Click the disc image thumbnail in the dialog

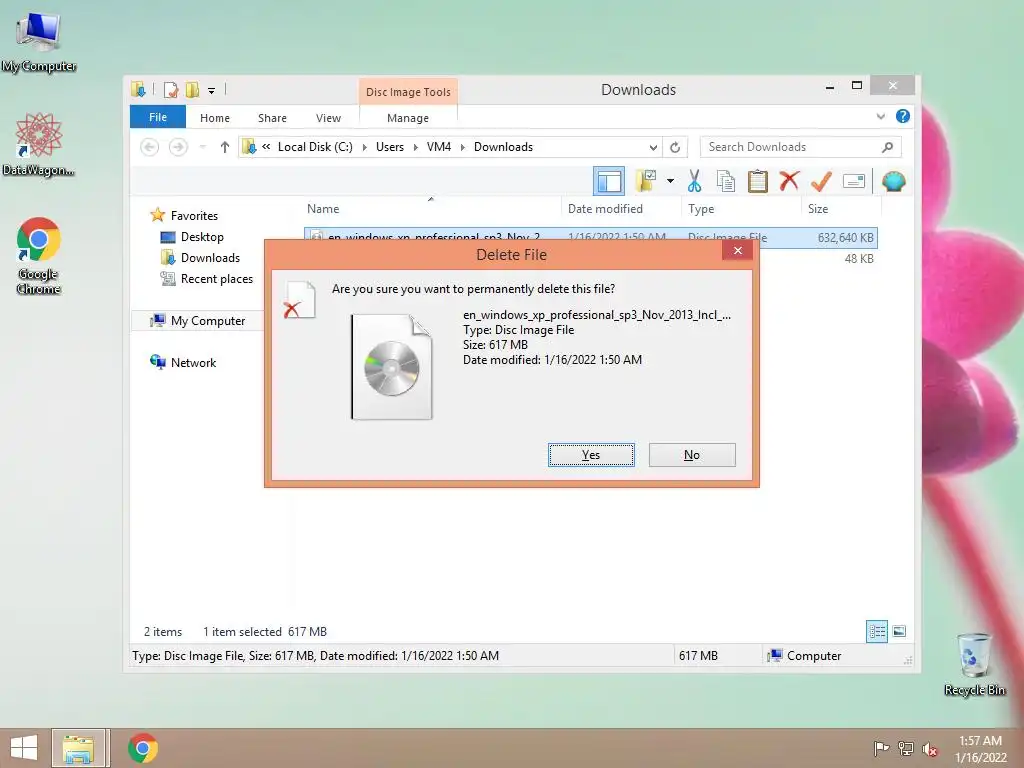point(392,367)
